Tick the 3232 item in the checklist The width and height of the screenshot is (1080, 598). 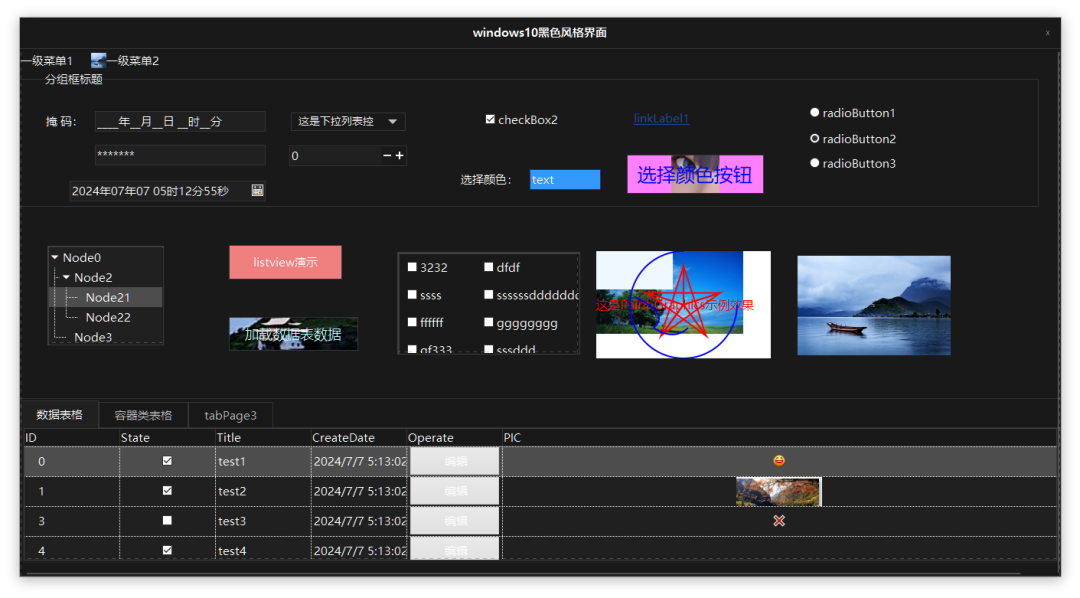click(412, 267)
